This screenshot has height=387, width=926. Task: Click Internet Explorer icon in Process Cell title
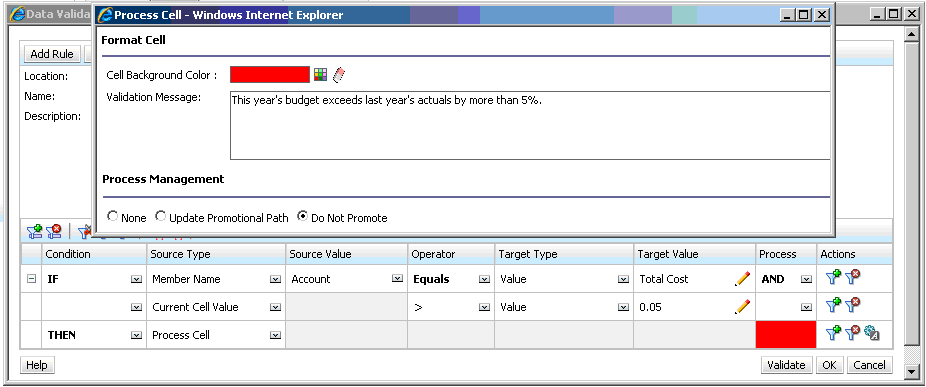pos(105,15)
